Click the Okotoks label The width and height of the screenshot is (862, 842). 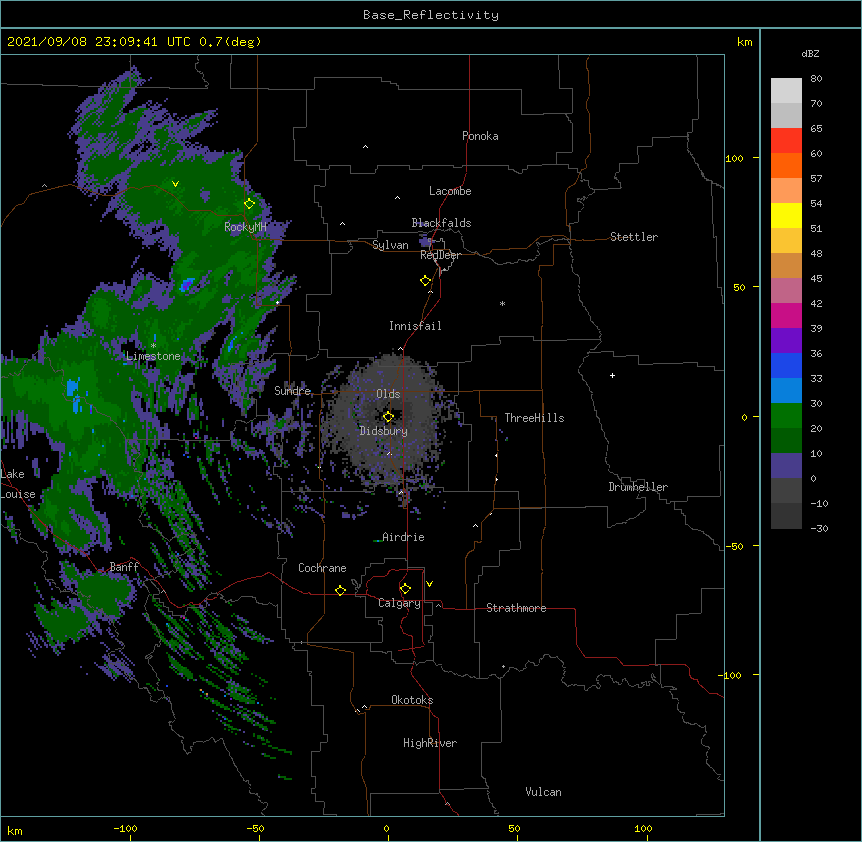pyautogui.click(x=412, y=700)
